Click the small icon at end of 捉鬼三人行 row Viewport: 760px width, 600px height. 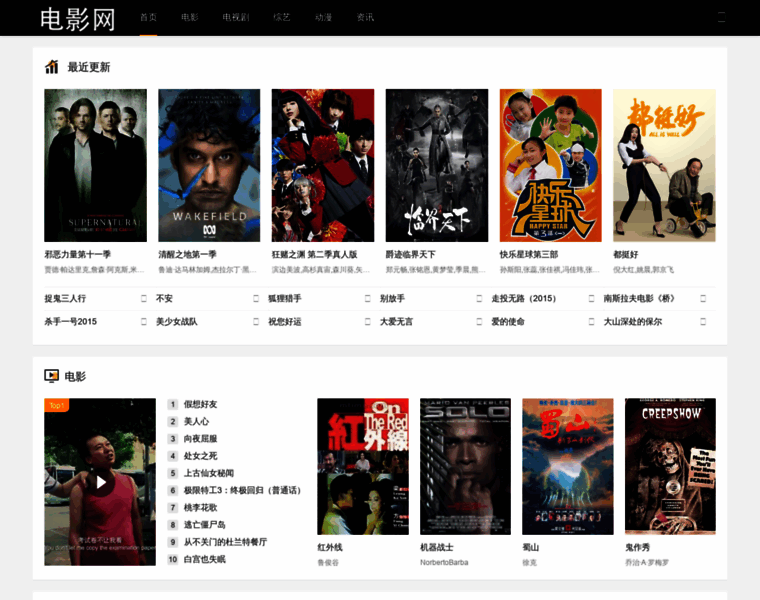143,299
